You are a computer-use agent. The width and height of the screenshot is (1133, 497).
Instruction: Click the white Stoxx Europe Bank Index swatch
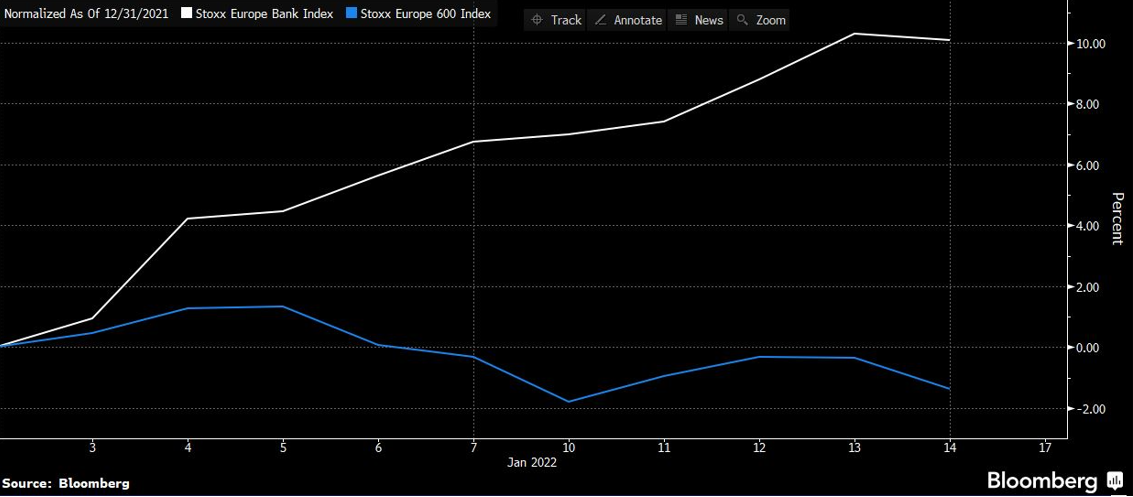(x=188, y=13)
